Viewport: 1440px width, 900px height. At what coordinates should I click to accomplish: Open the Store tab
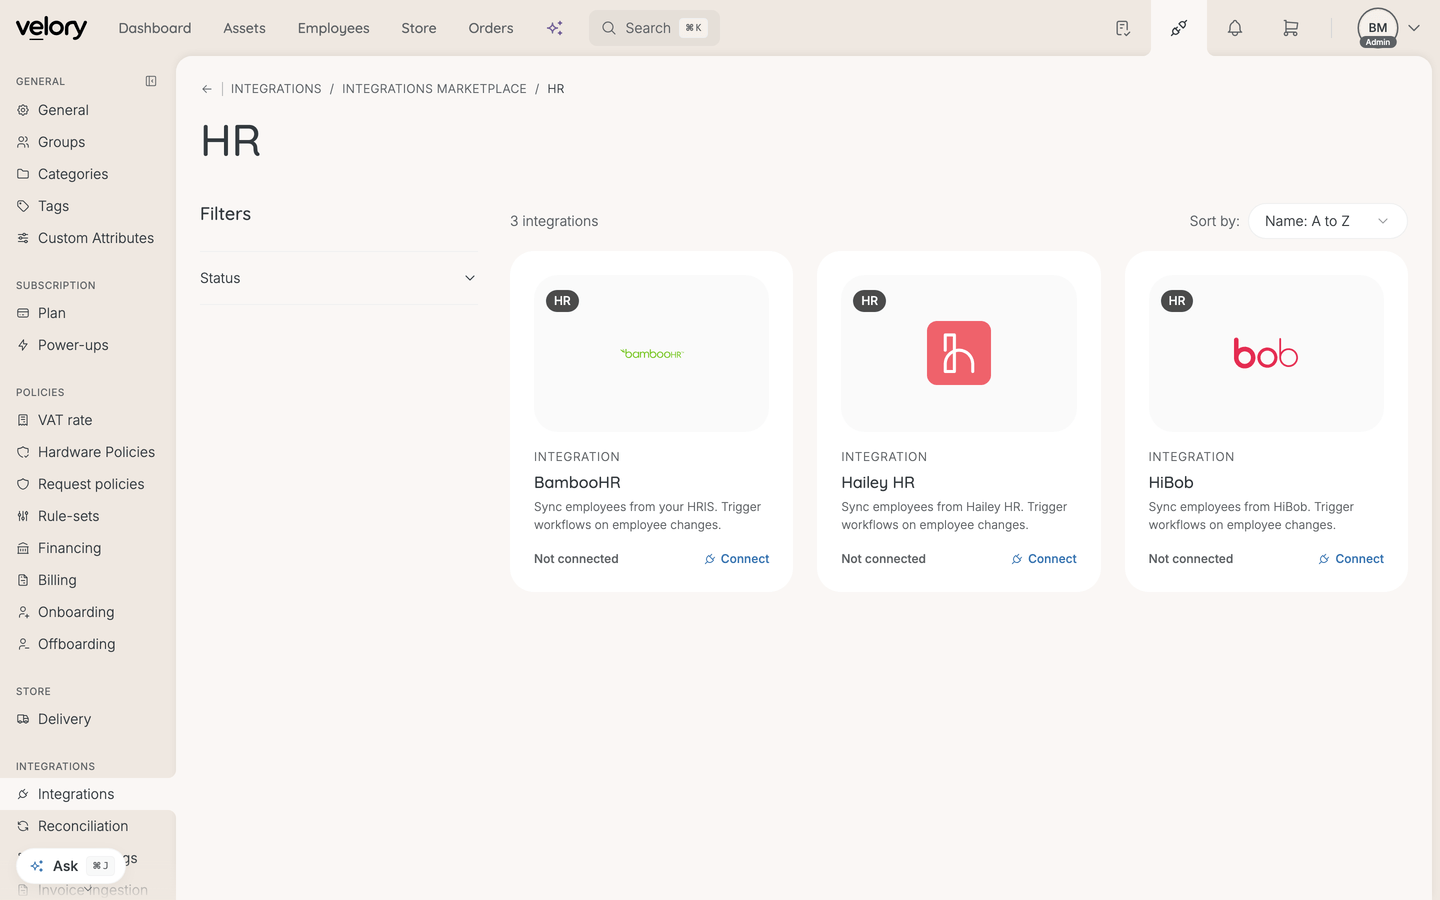(419, 28)
